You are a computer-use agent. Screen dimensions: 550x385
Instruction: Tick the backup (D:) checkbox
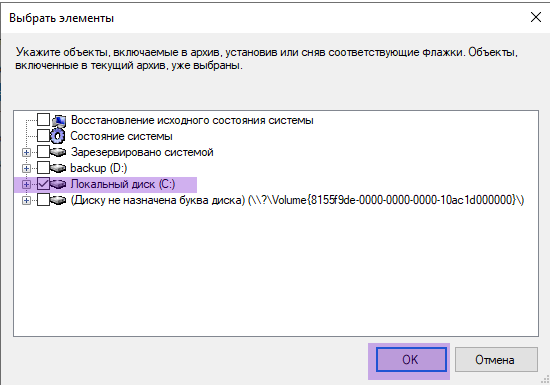click(x=43, y=168)
